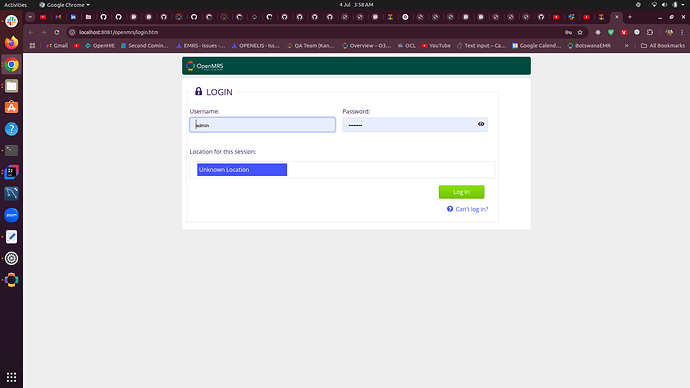Switch to the Slack tab

point(571,17)
